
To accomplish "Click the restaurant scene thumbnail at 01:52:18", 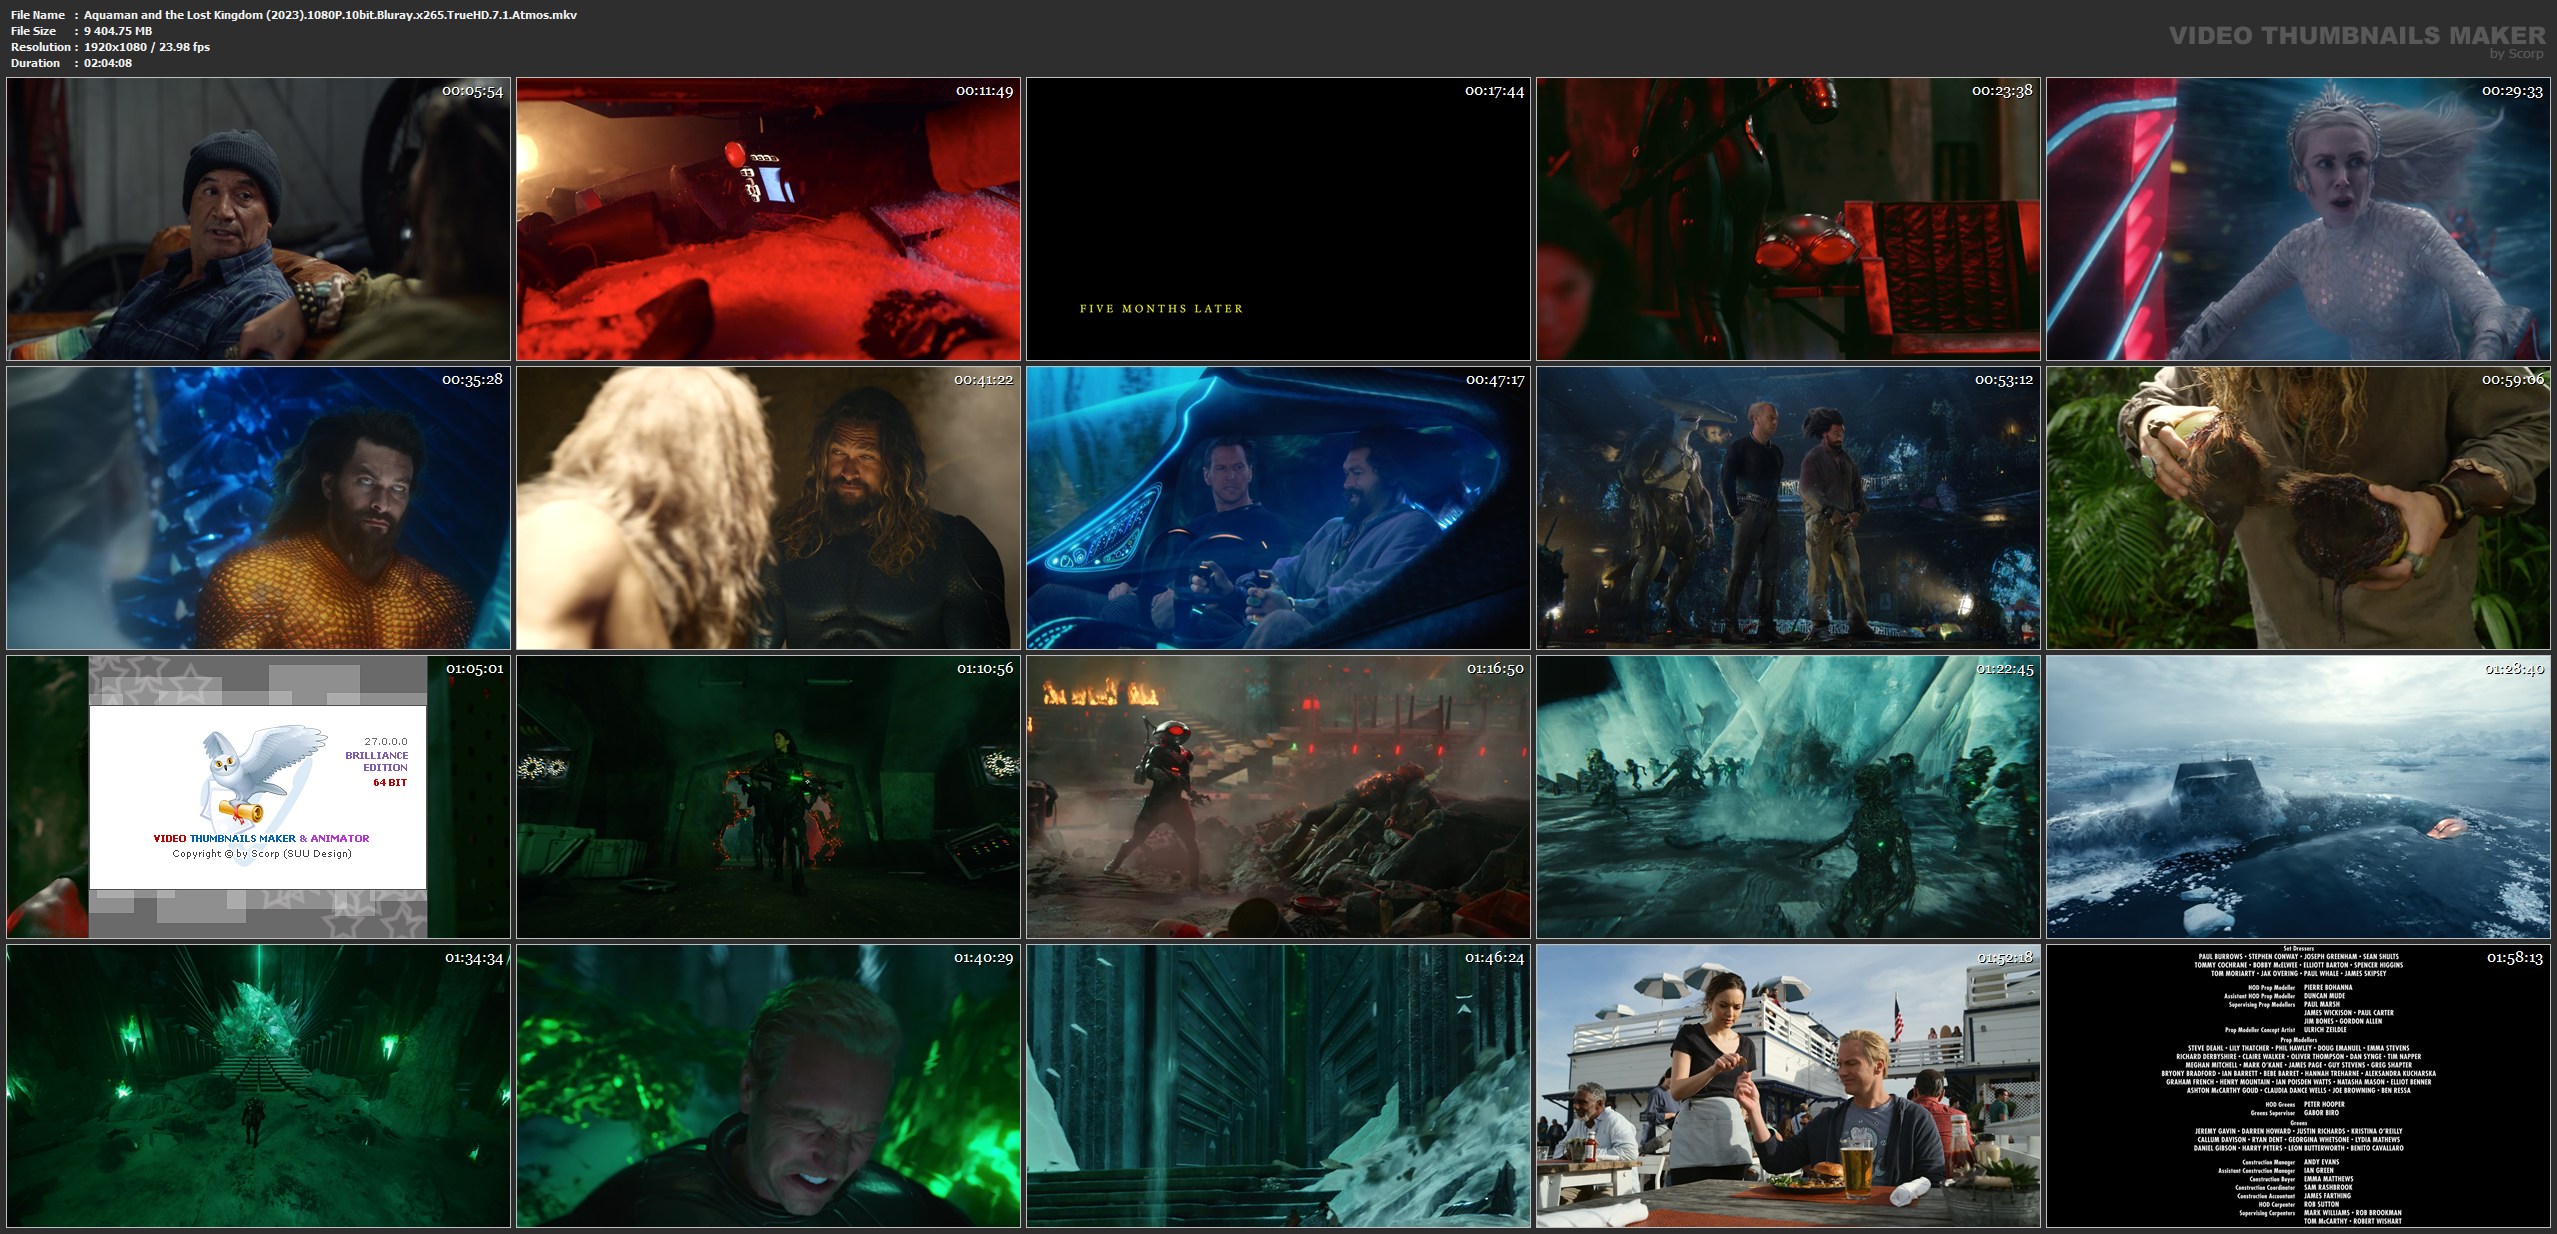I will 1787,1086.
